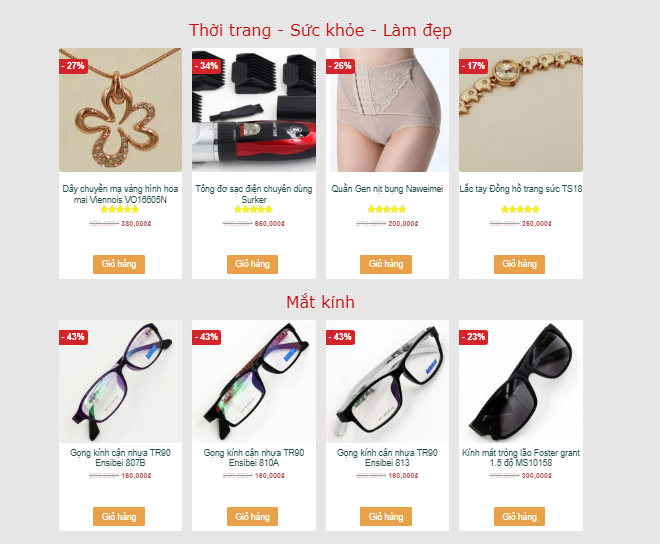Open product title Dây chuyền mạ vàng Viennois
This screenshot has width=660, height=544.
(x=120, y=194)
